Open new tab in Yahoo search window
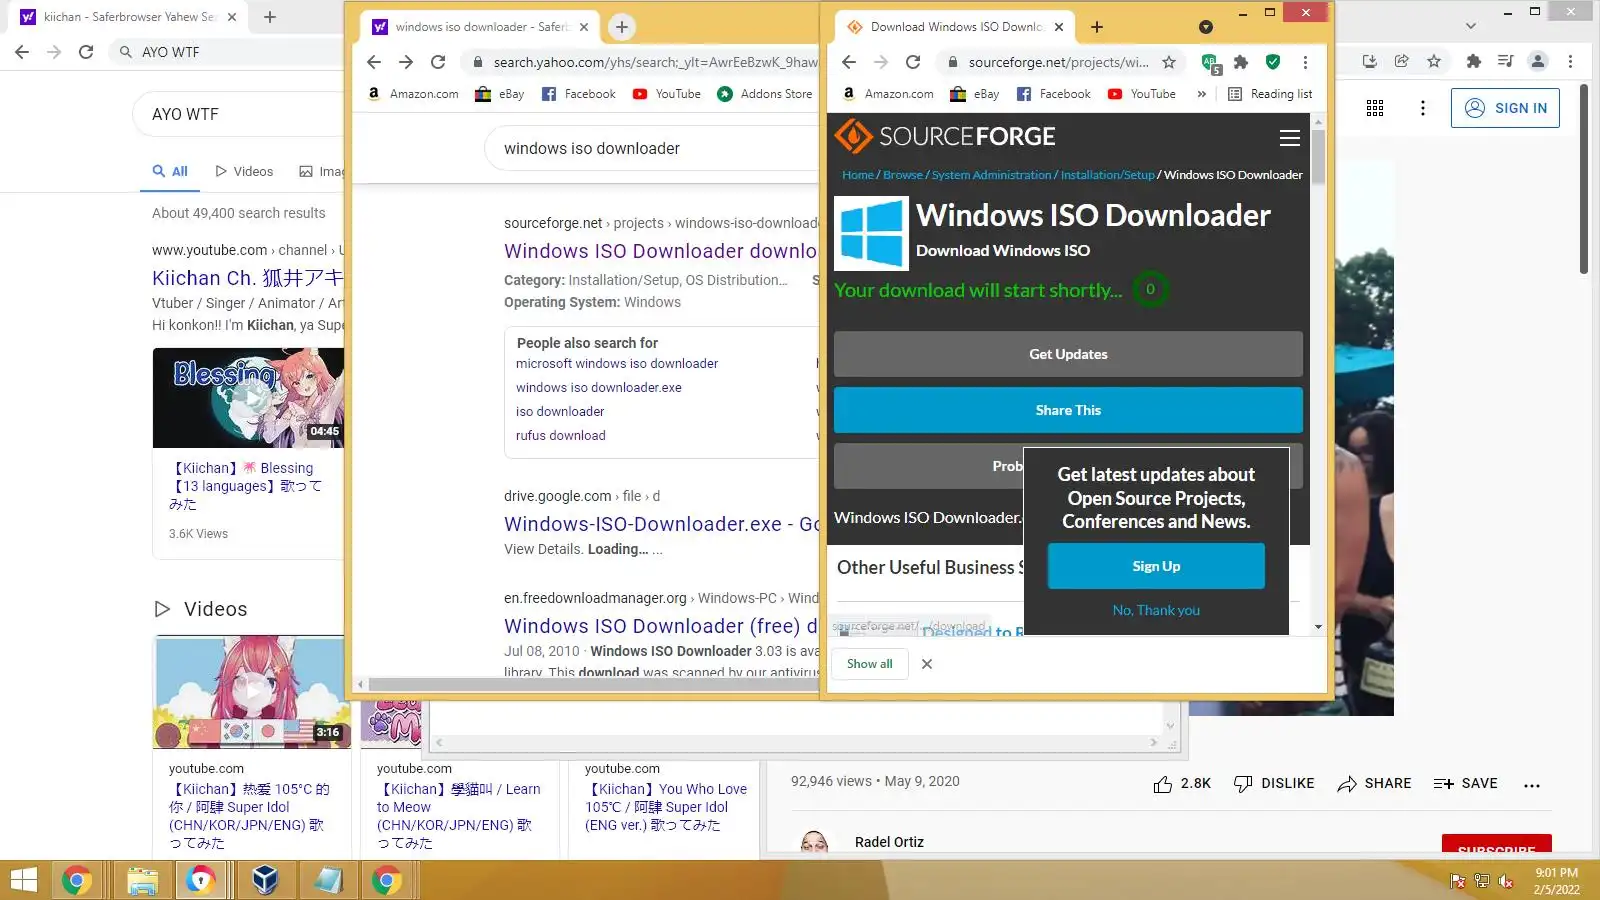This screenshot has height=900, width=1600. click(622, 27)
